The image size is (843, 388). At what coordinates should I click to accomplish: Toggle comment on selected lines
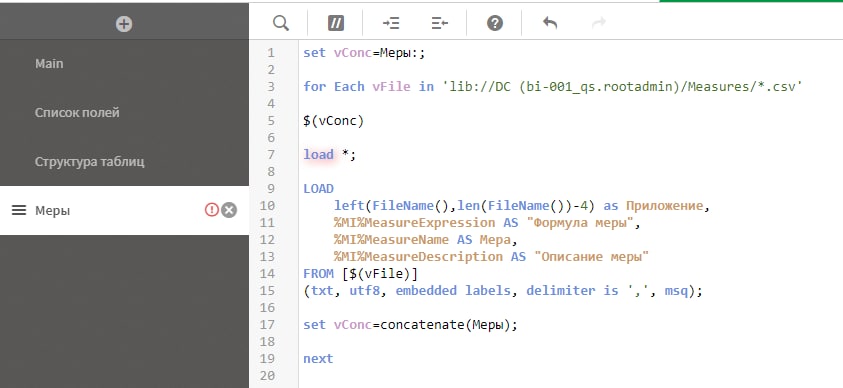tap(335, 23)
